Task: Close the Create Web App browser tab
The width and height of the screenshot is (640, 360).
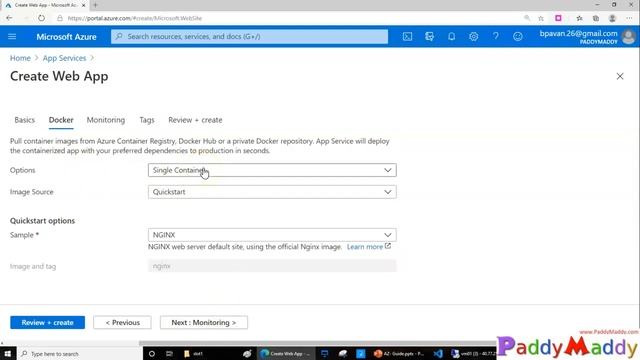Action: [83, 5]
